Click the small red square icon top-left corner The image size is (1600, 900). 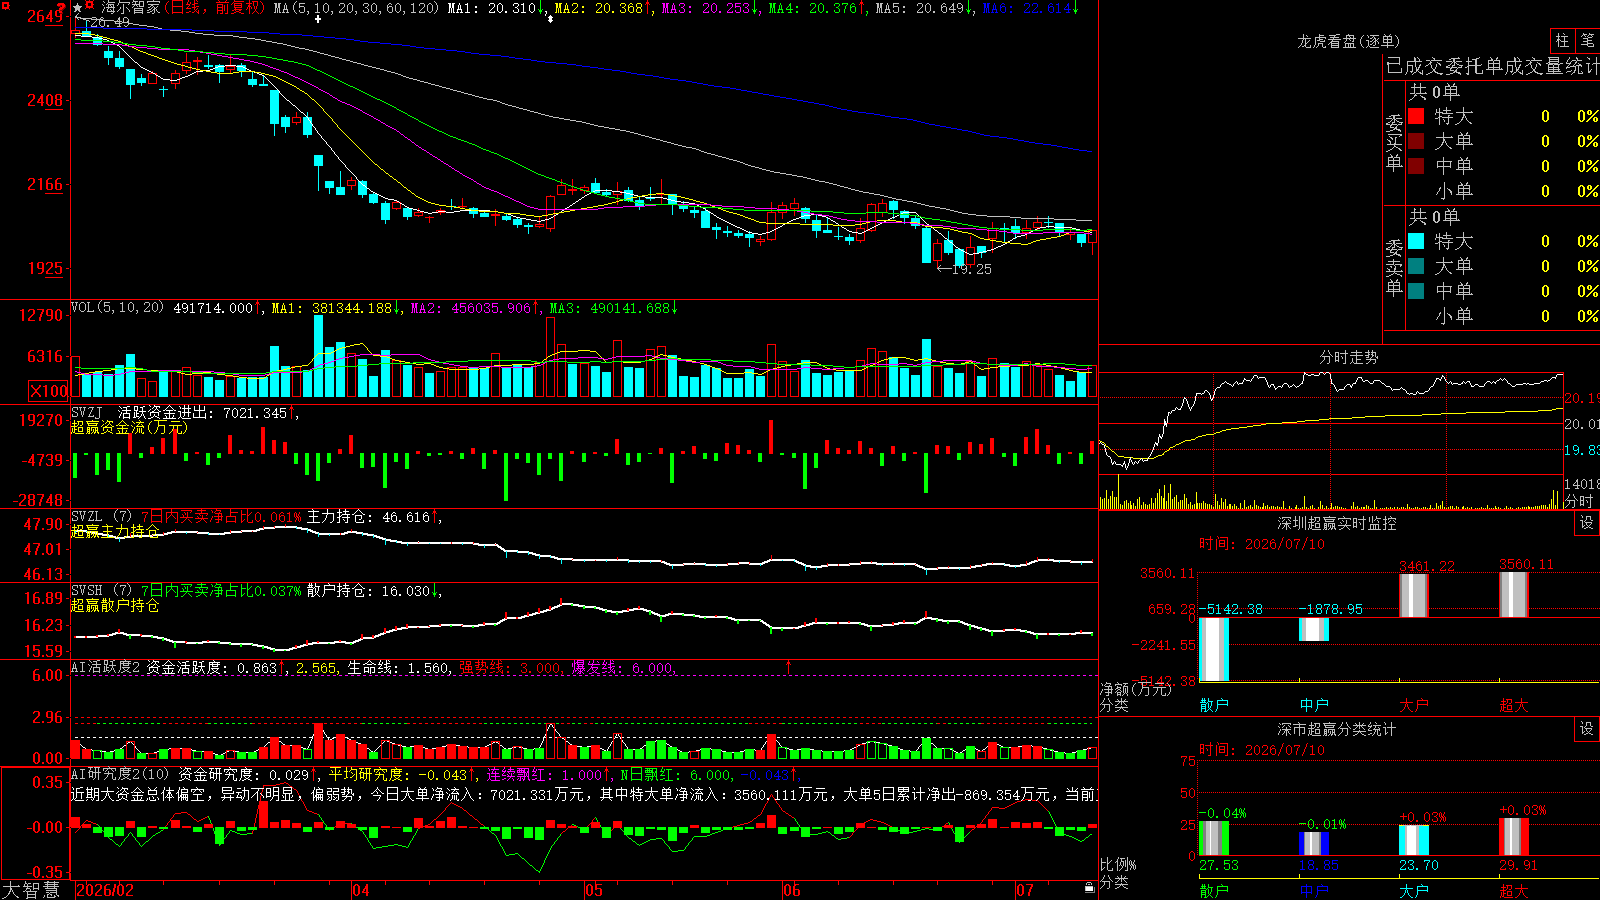[x=6, y=6]
